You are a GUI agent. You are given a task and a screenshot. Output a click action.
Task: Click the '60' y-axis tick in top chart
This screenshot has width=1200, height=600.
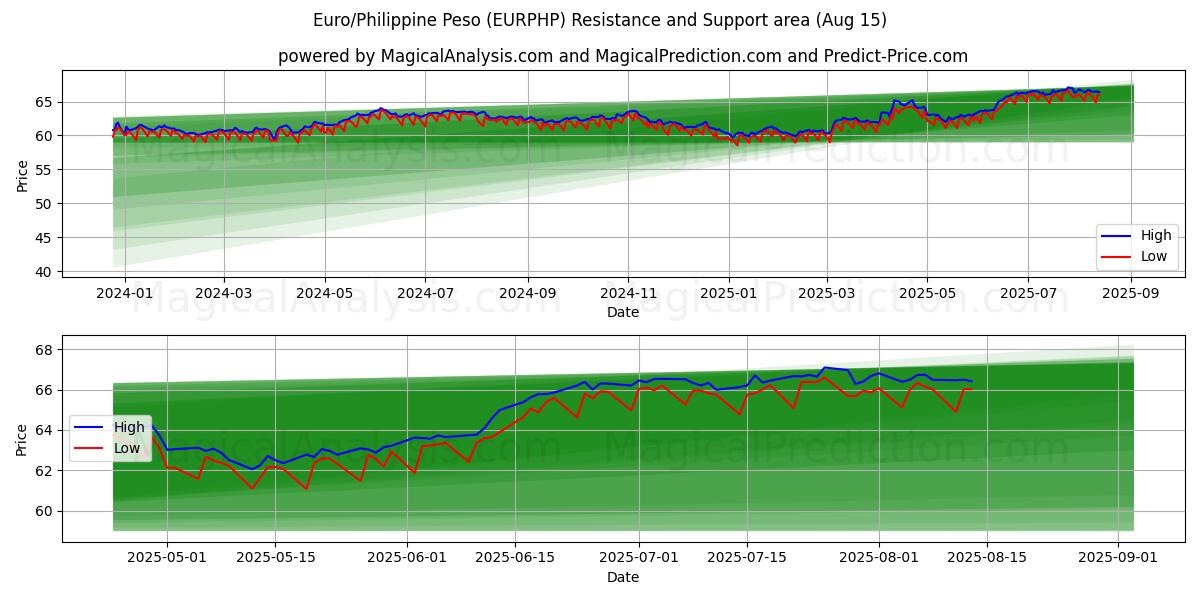46,136
